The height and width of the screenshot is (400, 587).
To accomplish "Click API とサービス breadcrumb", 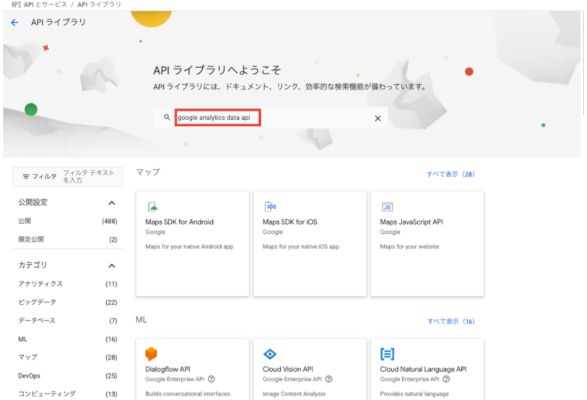I will pyautogui.click(x=44, y=4).
